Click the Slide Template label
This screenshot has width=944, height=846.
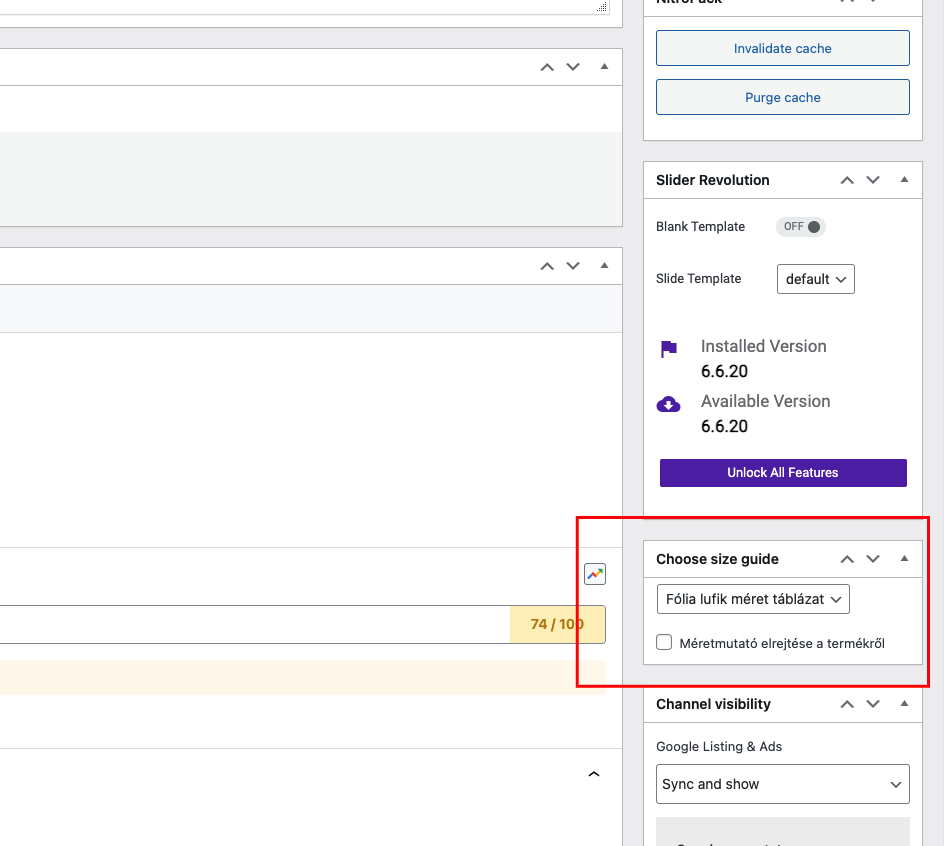[x=698, y=279]
